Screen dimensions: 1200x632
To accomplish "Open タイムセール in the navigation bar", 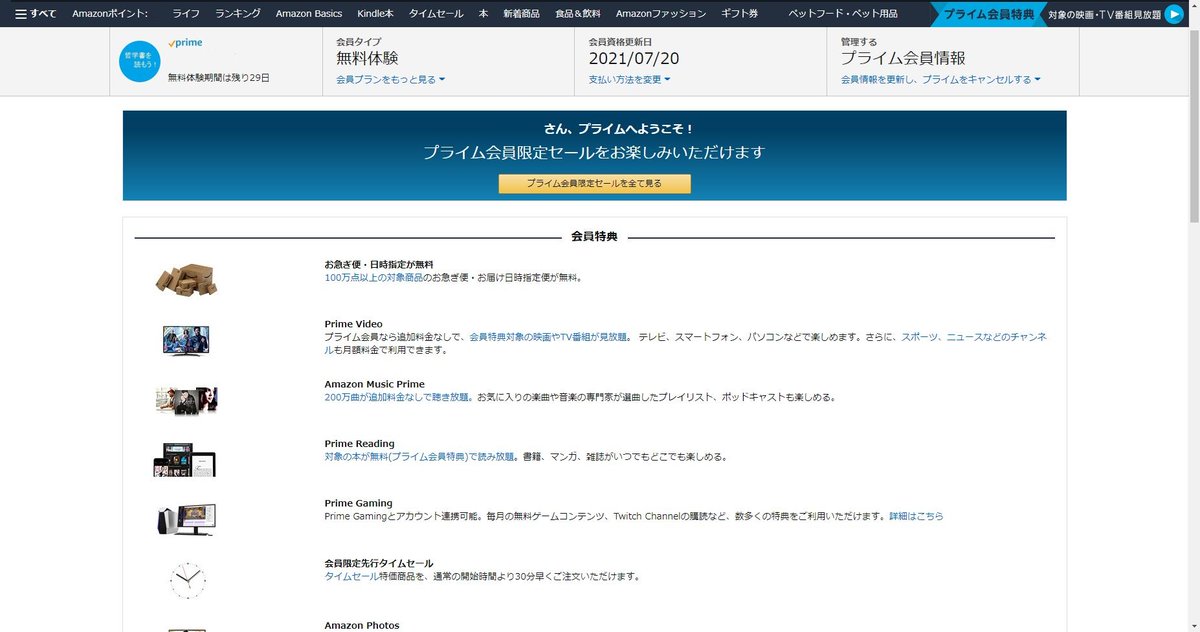I will 436,14.
